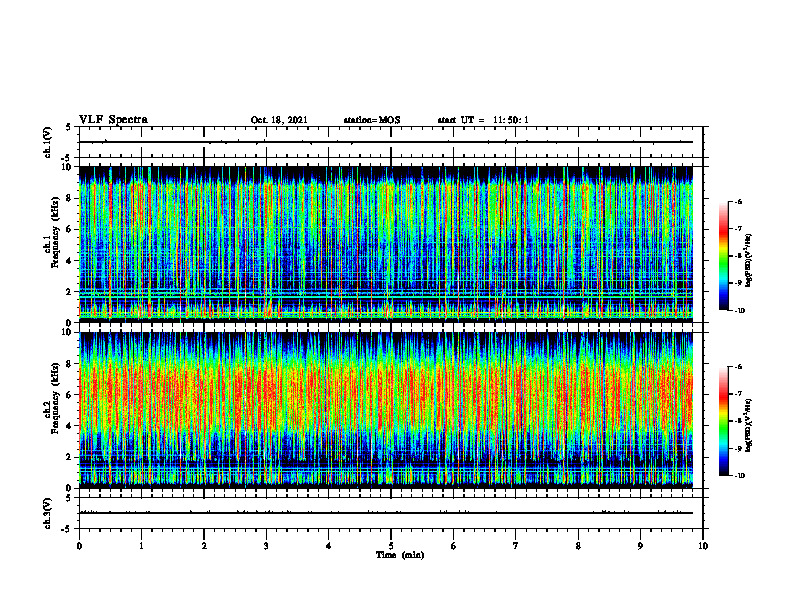The image size is (792, 612).
Task: Click the "start UT = 11:50: 1" header text
Action: 483,120
